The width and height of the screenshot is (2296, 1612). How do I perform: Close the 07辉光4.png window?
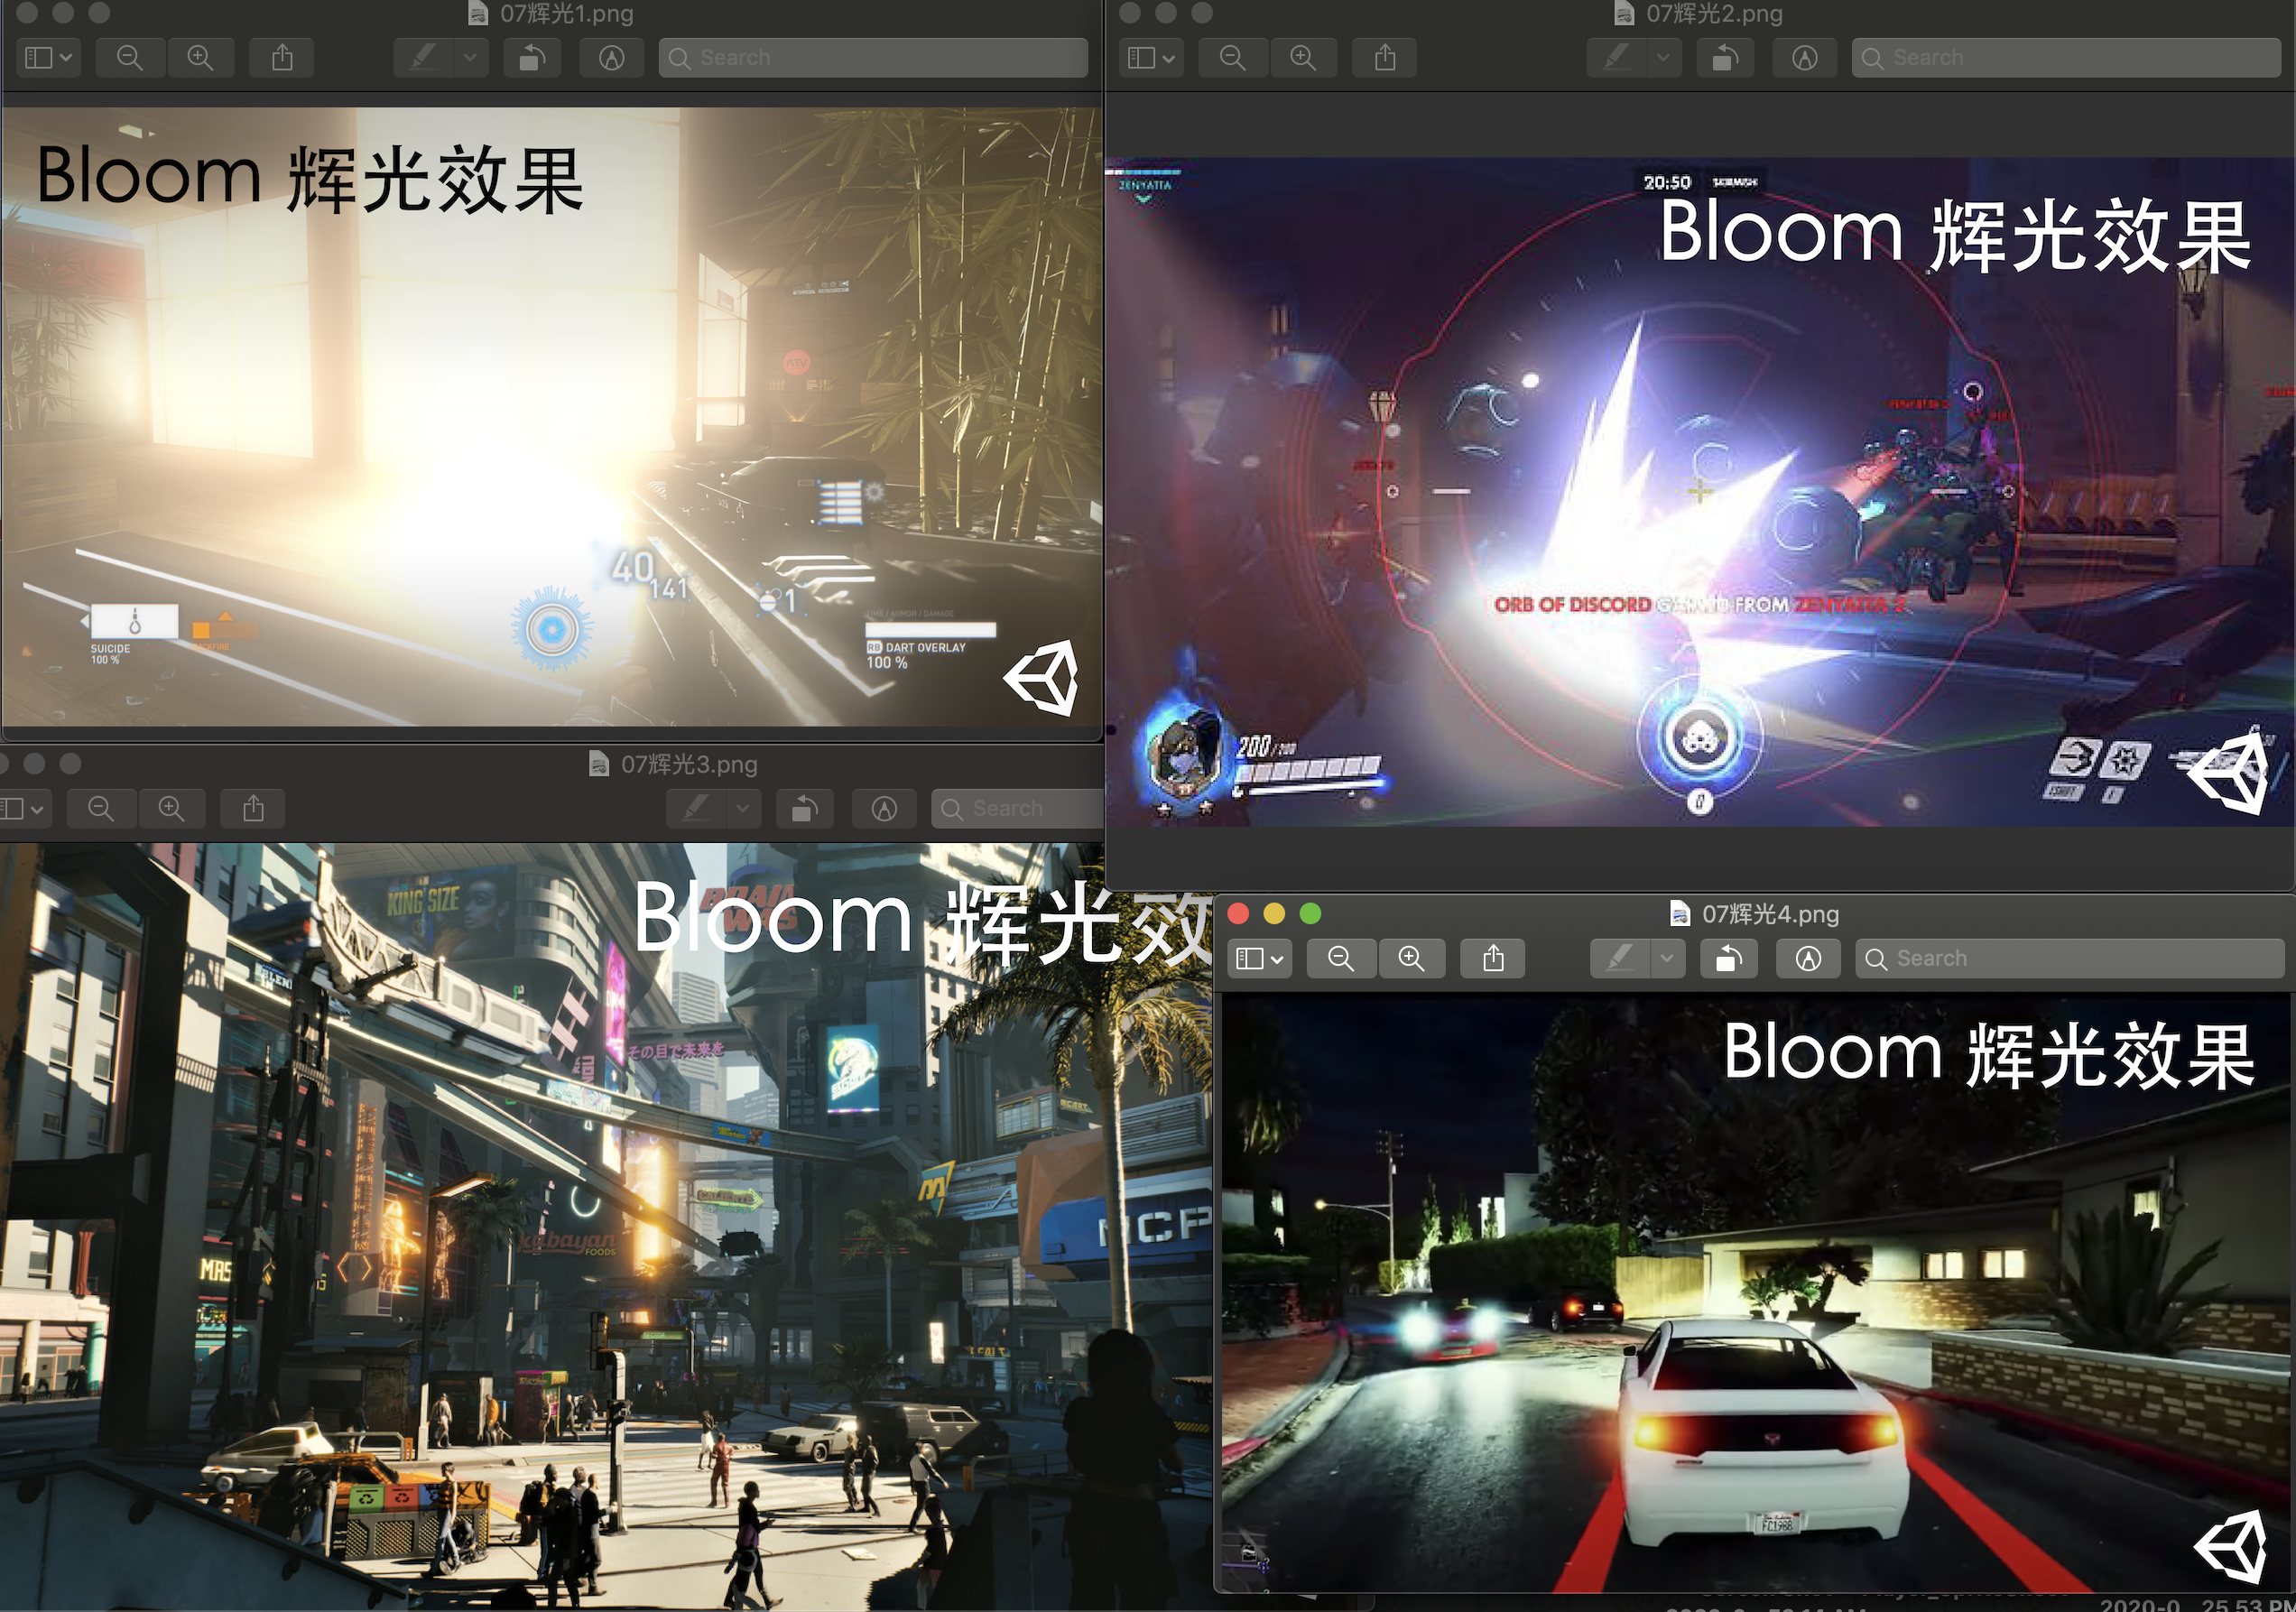(x=1238, y=914)
